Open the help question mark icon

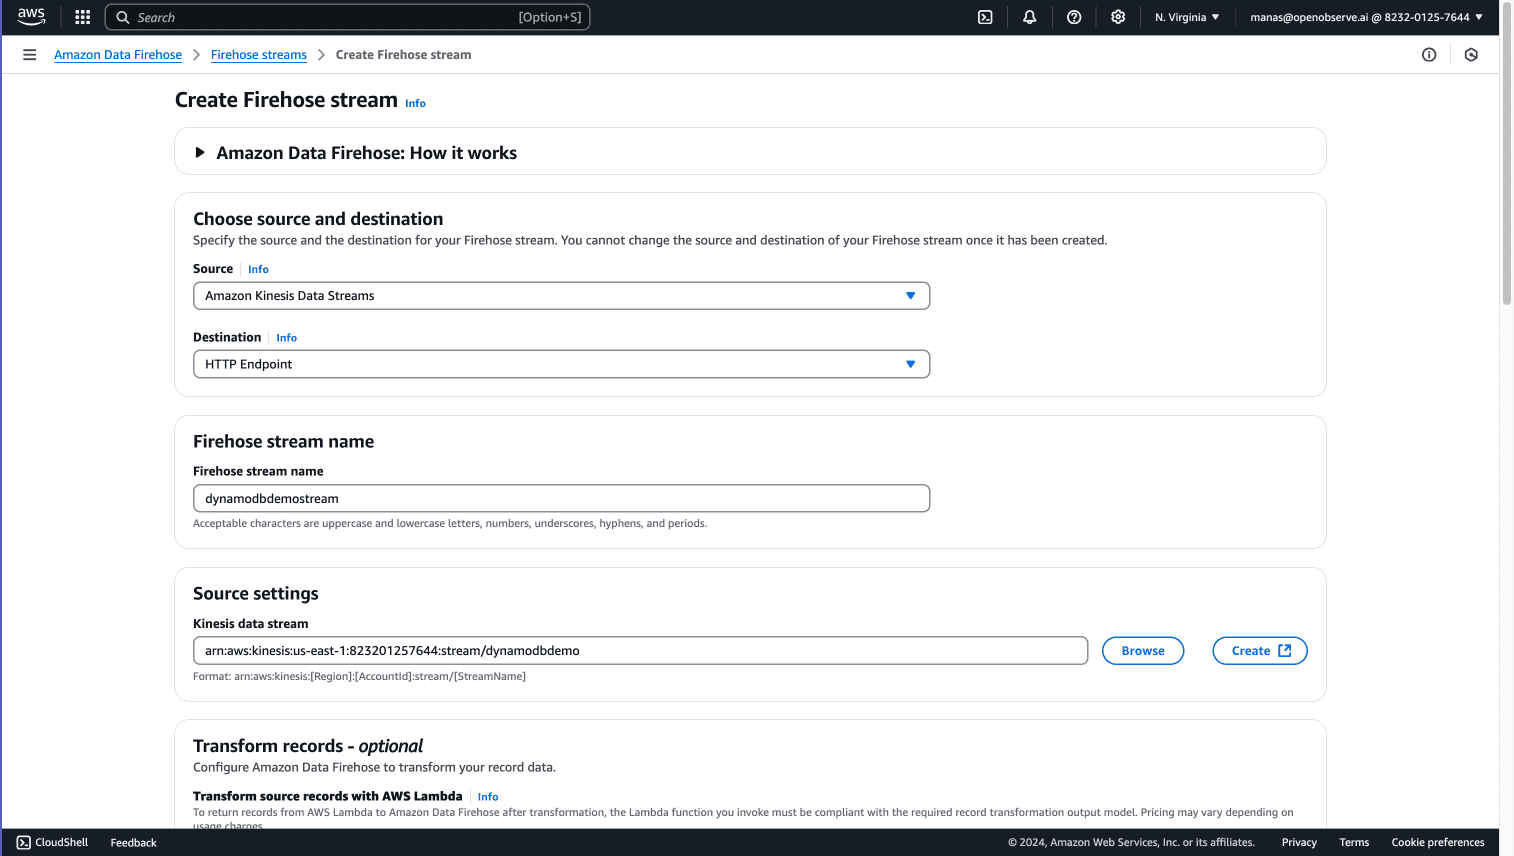click(1074, 17)
